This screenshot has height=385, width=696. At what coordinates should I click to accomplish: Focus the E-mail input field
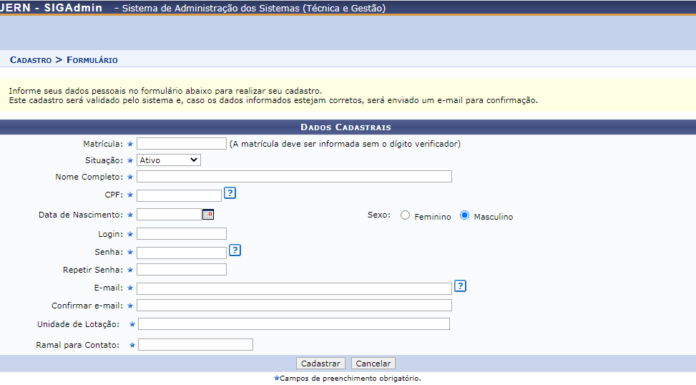pyautogui.click(x=294, y=289)
